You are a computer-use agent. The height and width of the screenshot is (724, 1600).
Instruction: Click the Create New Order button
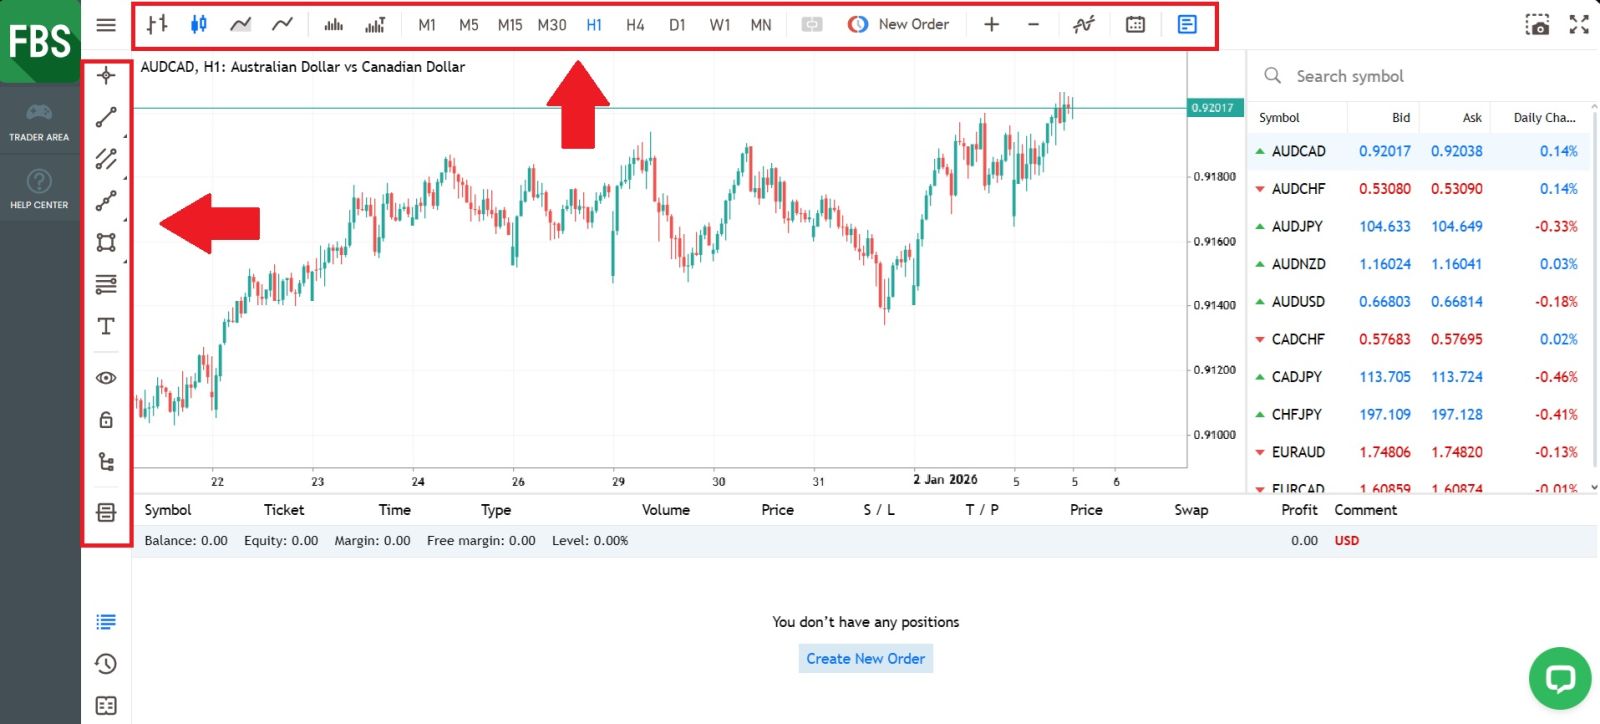pos(865,658)
